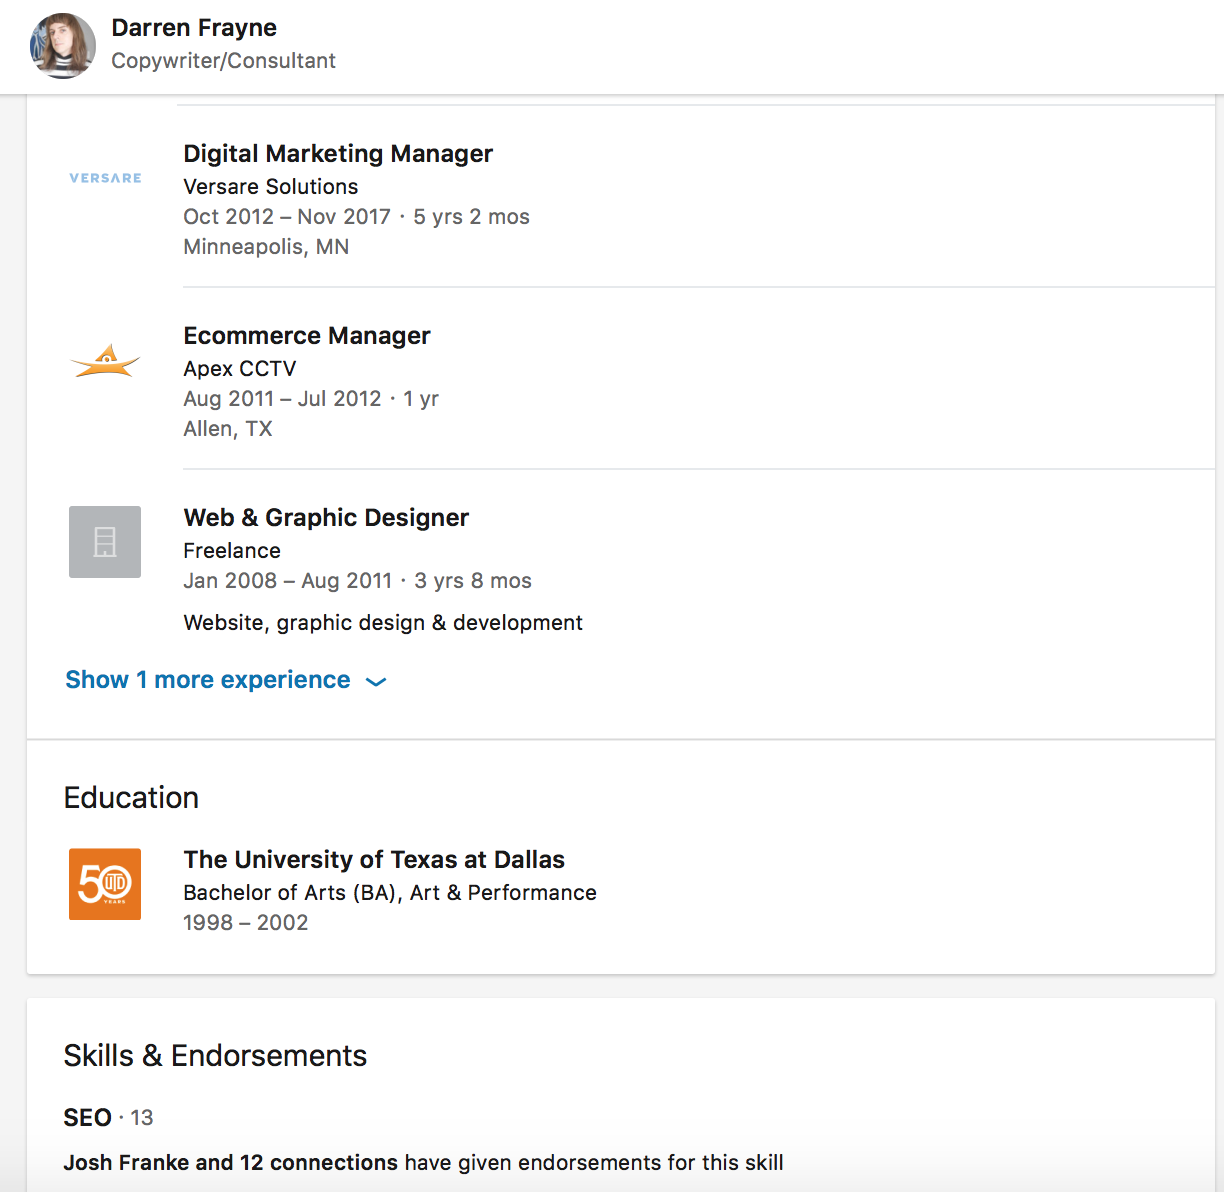
Task: Click The University of Texas at Dallas
Action: (374, 860)
